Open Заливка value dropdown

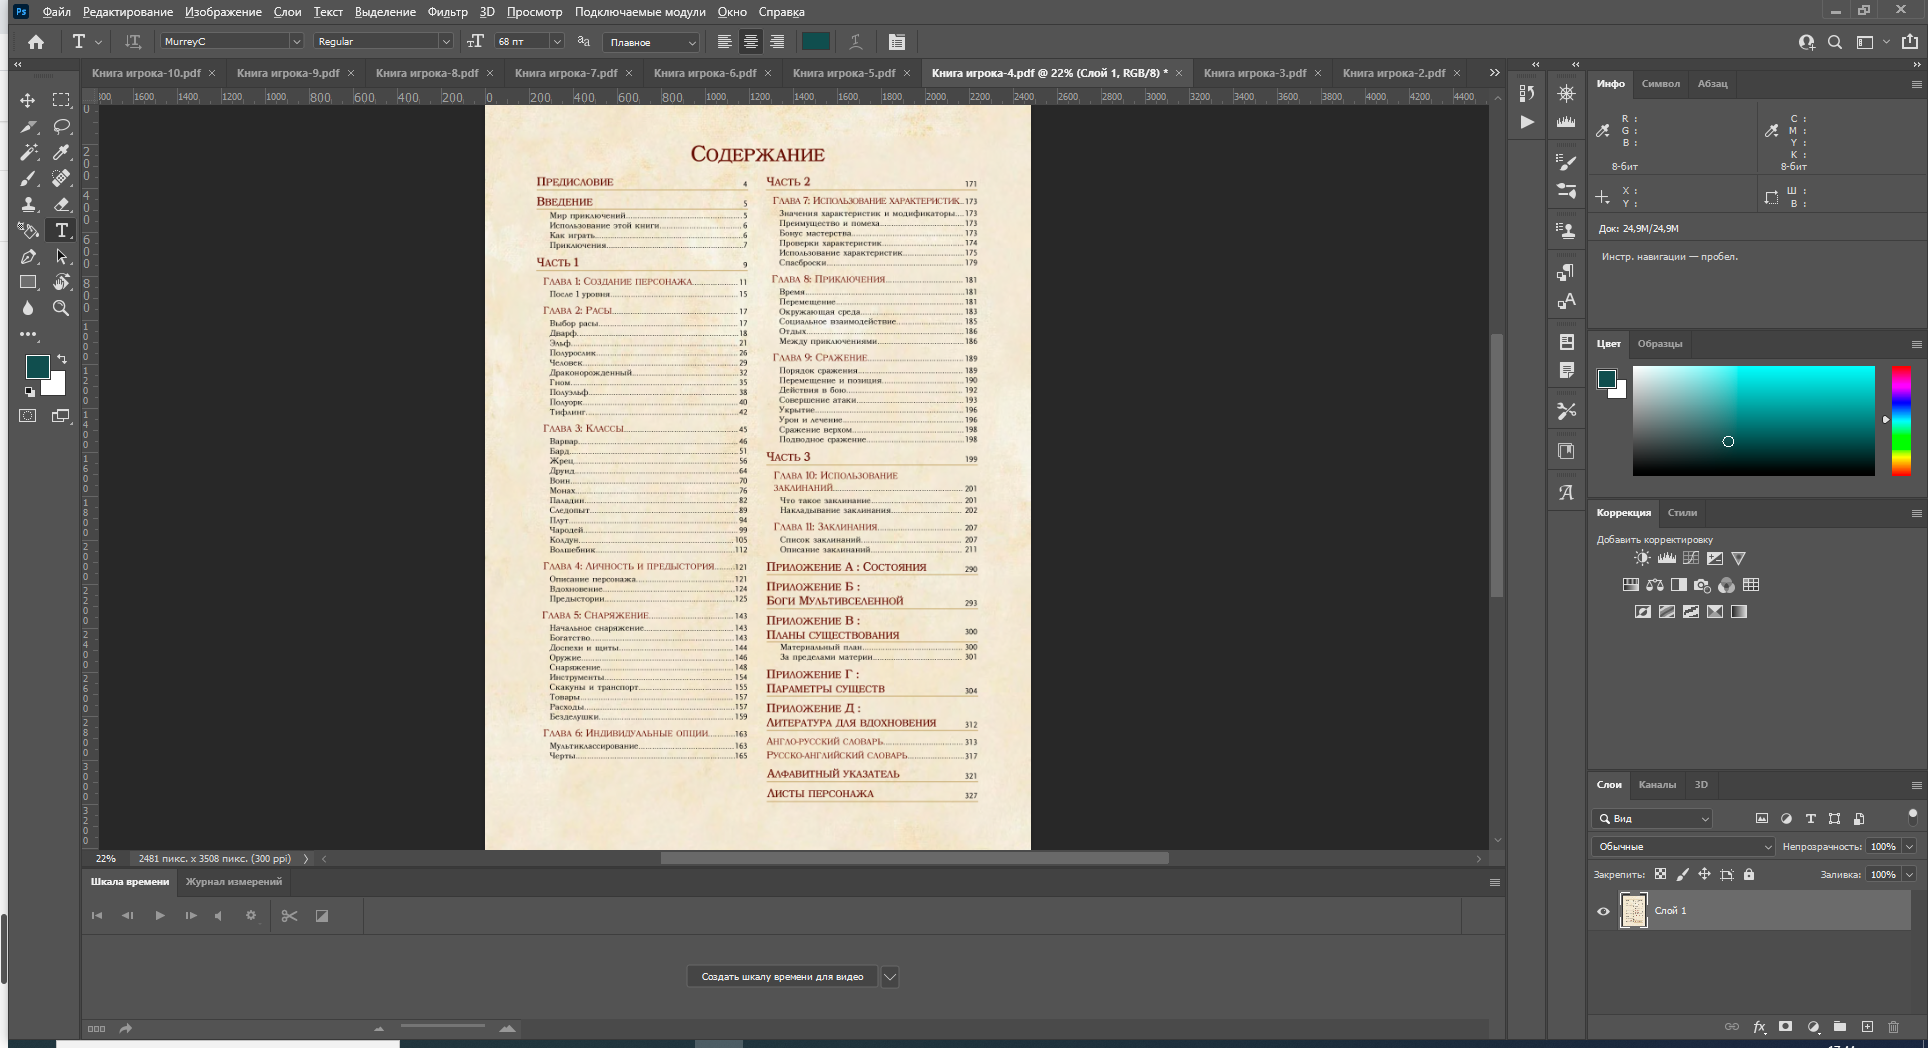(x=1909, y=874)
